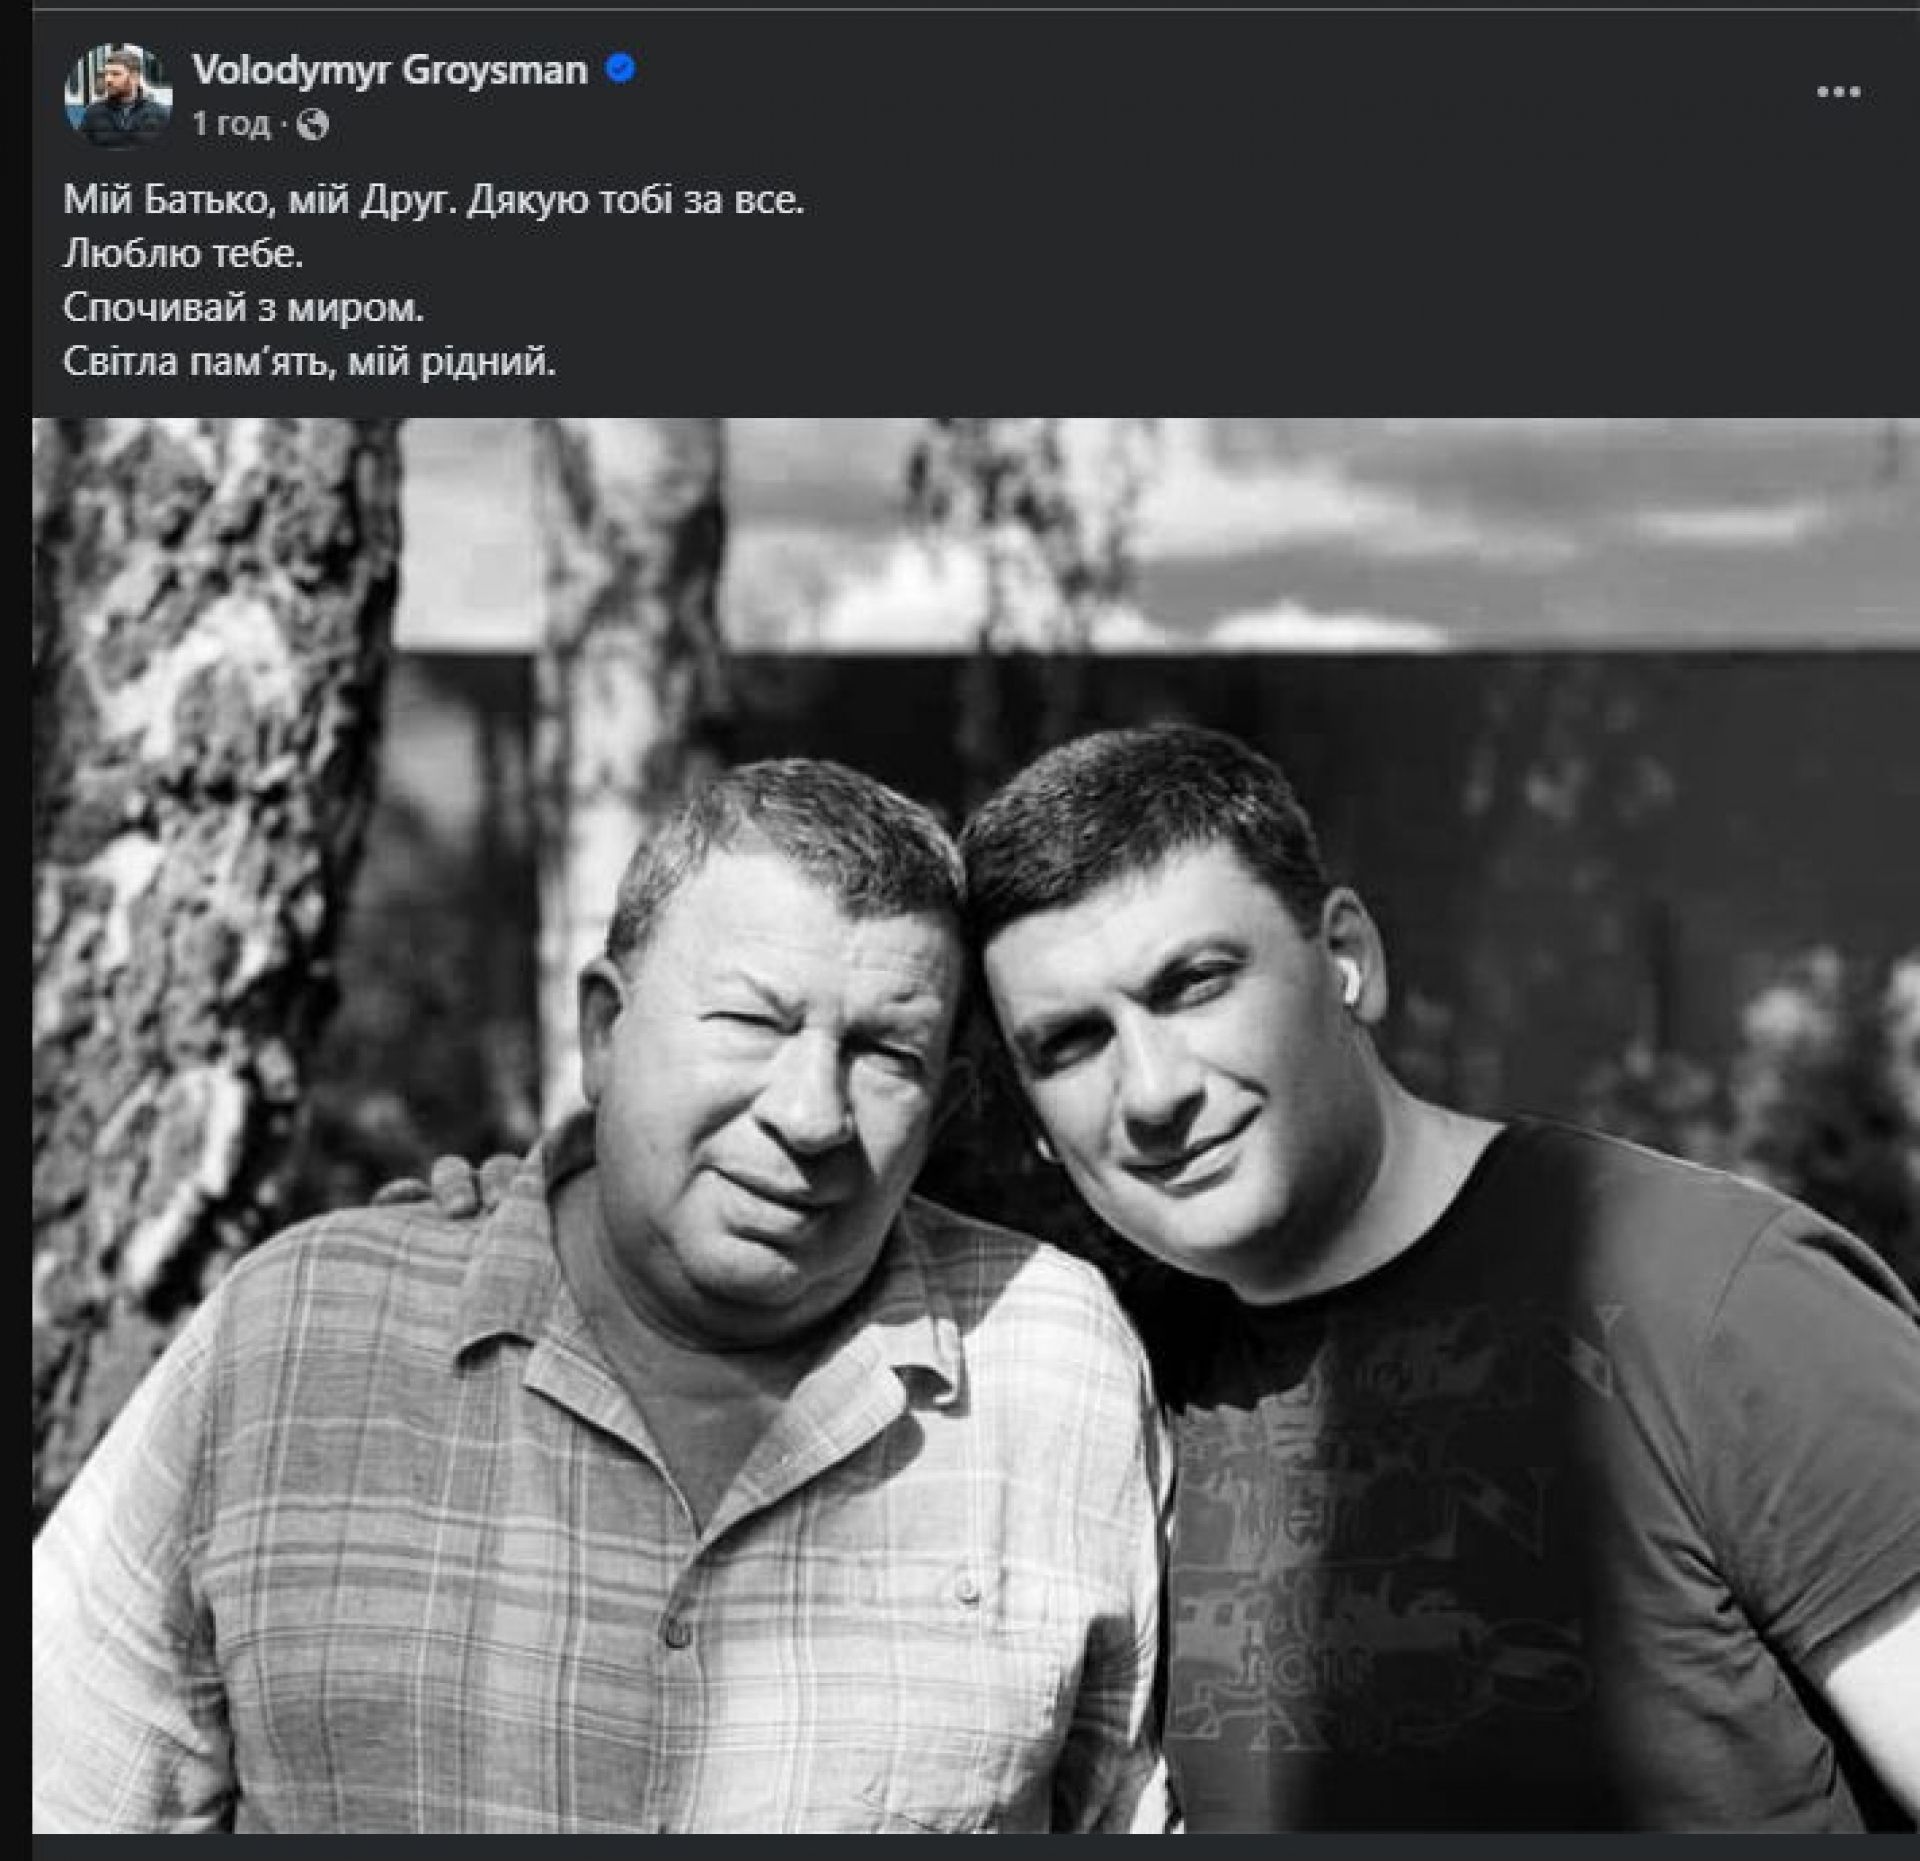Viewport: 1920px width, 1861px height.
Task: Click the line "Спочивай з миром."
Action: [x=244, y=308]
